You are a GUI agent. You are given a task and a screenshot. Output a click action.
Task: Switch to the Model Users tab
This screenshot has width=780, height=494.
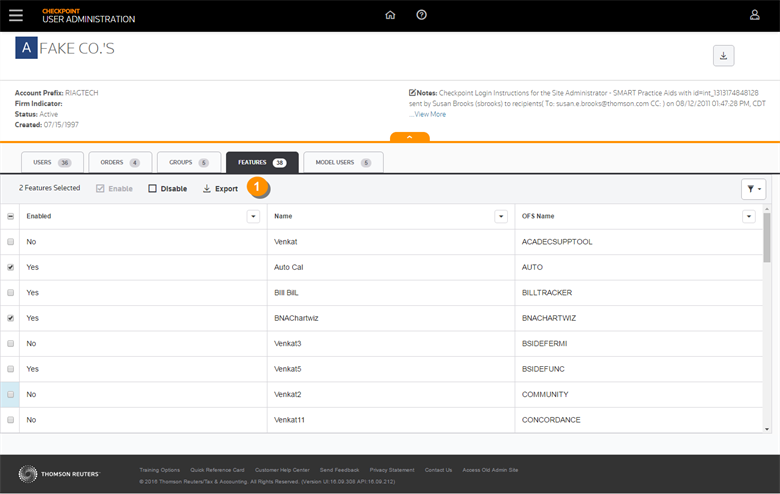(x=343, y=162)
